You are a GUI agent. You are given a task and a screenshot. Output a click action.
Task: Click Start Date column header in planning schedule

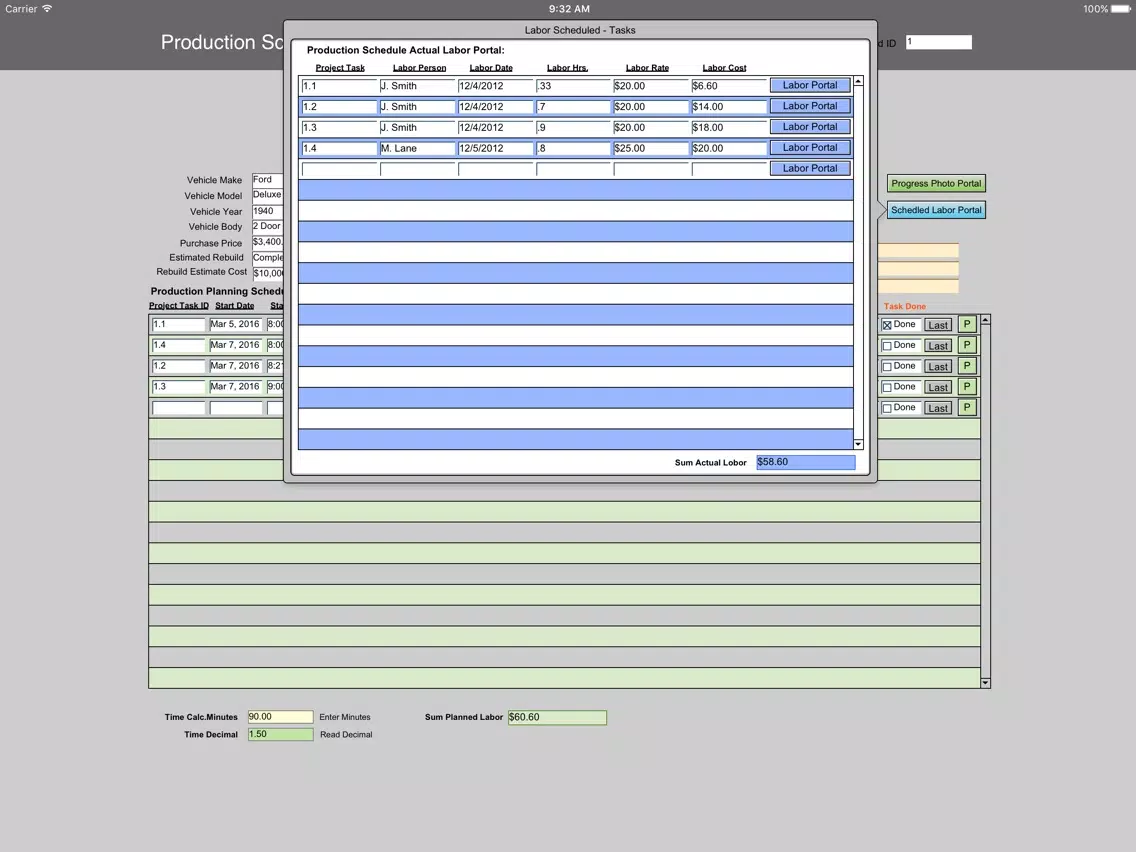235,306
